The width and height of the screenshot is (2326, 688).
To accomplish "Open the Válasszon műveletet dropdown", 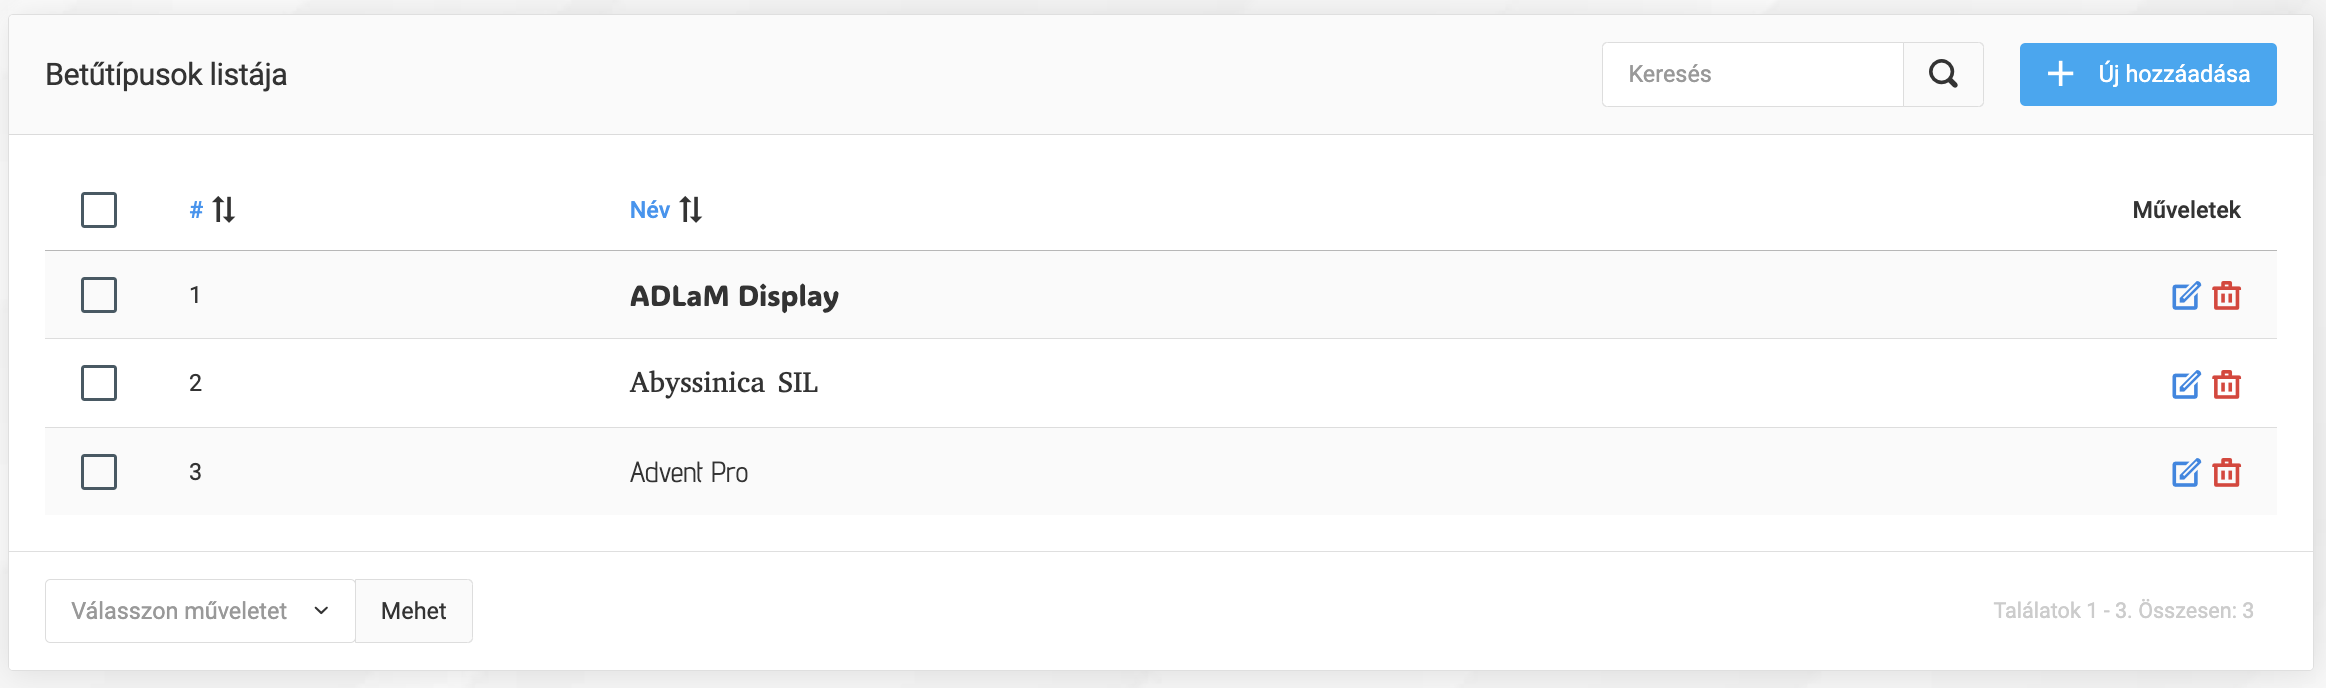I will 200,611.
